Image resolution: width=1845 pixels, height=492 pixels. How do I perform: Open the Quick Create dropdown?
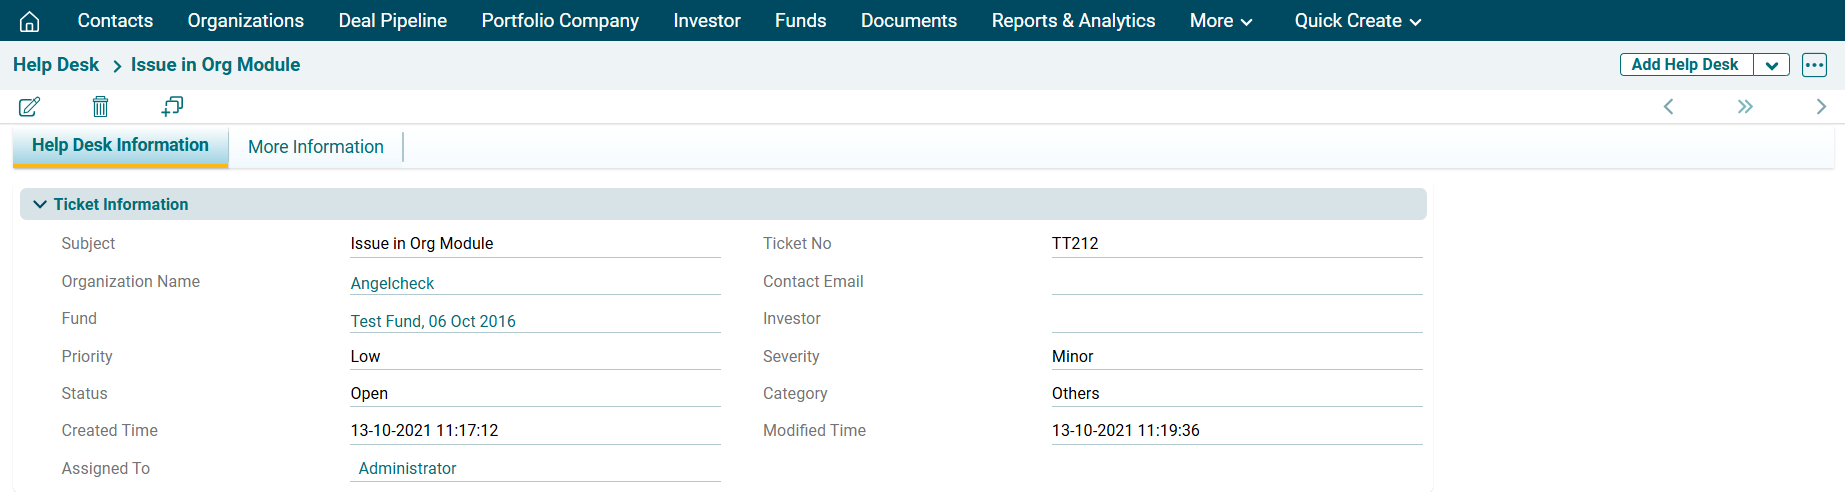click(x=1357, y=21)
